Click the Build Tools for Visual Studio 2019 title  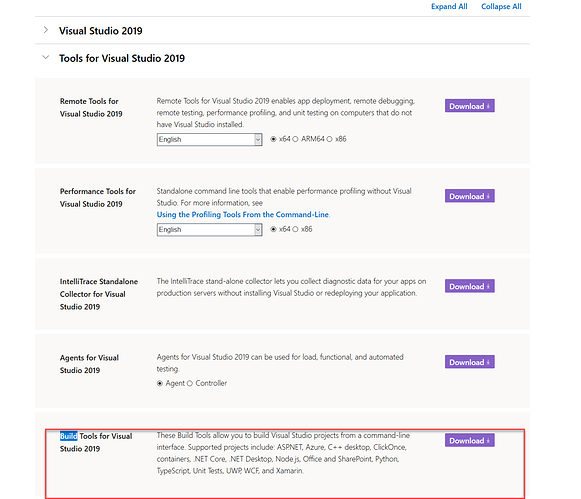click(96, 442)
